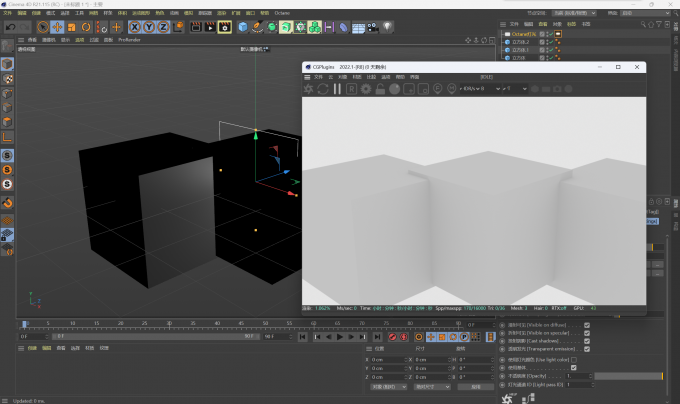This screenshot has width=680, height=404.
Task: Open the Octane render mode dropdown
Action: (x=480, y=89)
